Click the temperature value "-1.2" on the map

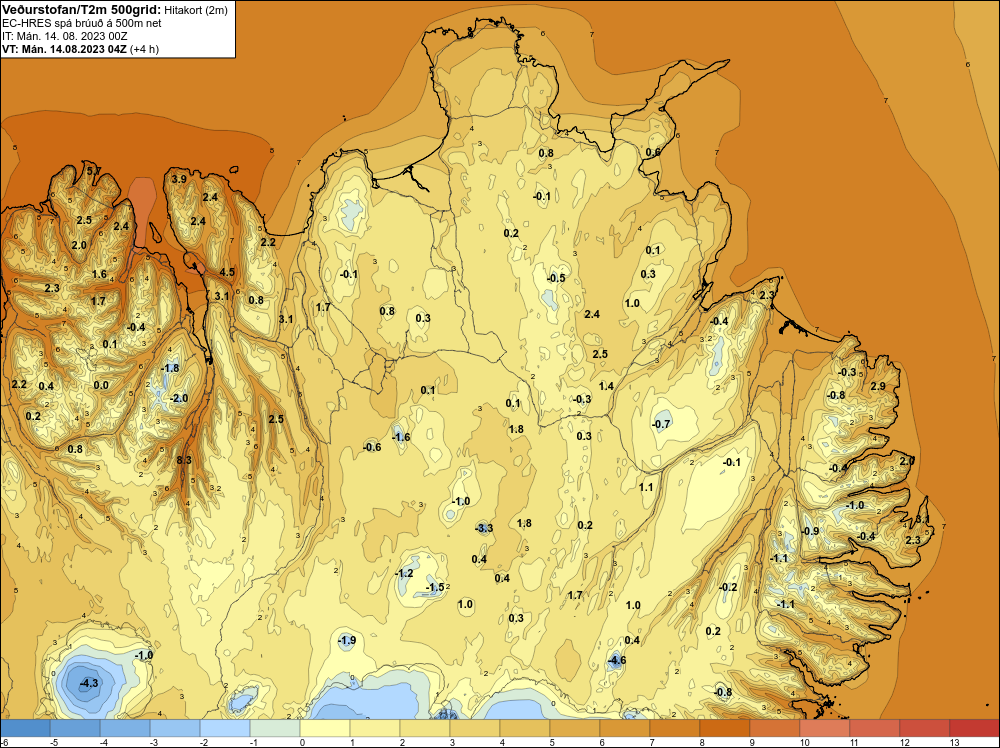coord(404,573)
